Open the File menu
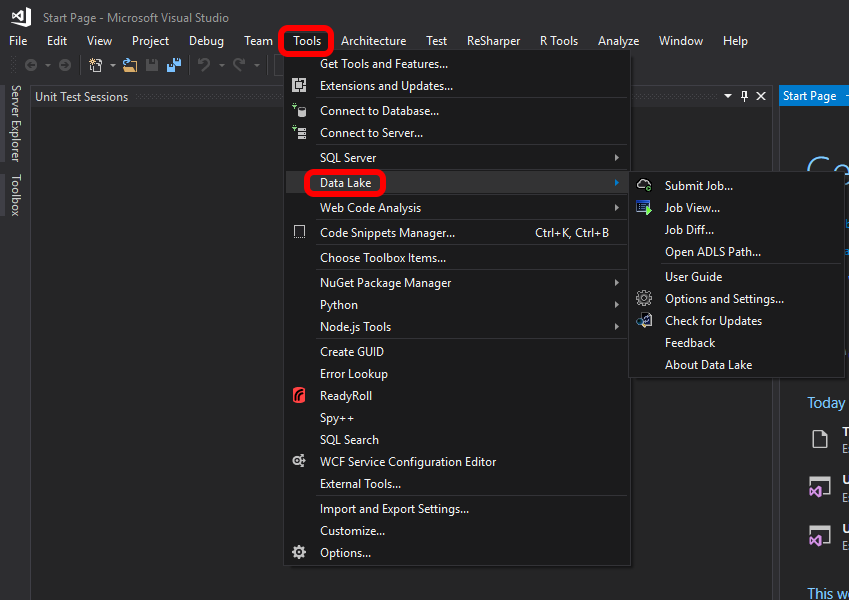 coord(18,41)
